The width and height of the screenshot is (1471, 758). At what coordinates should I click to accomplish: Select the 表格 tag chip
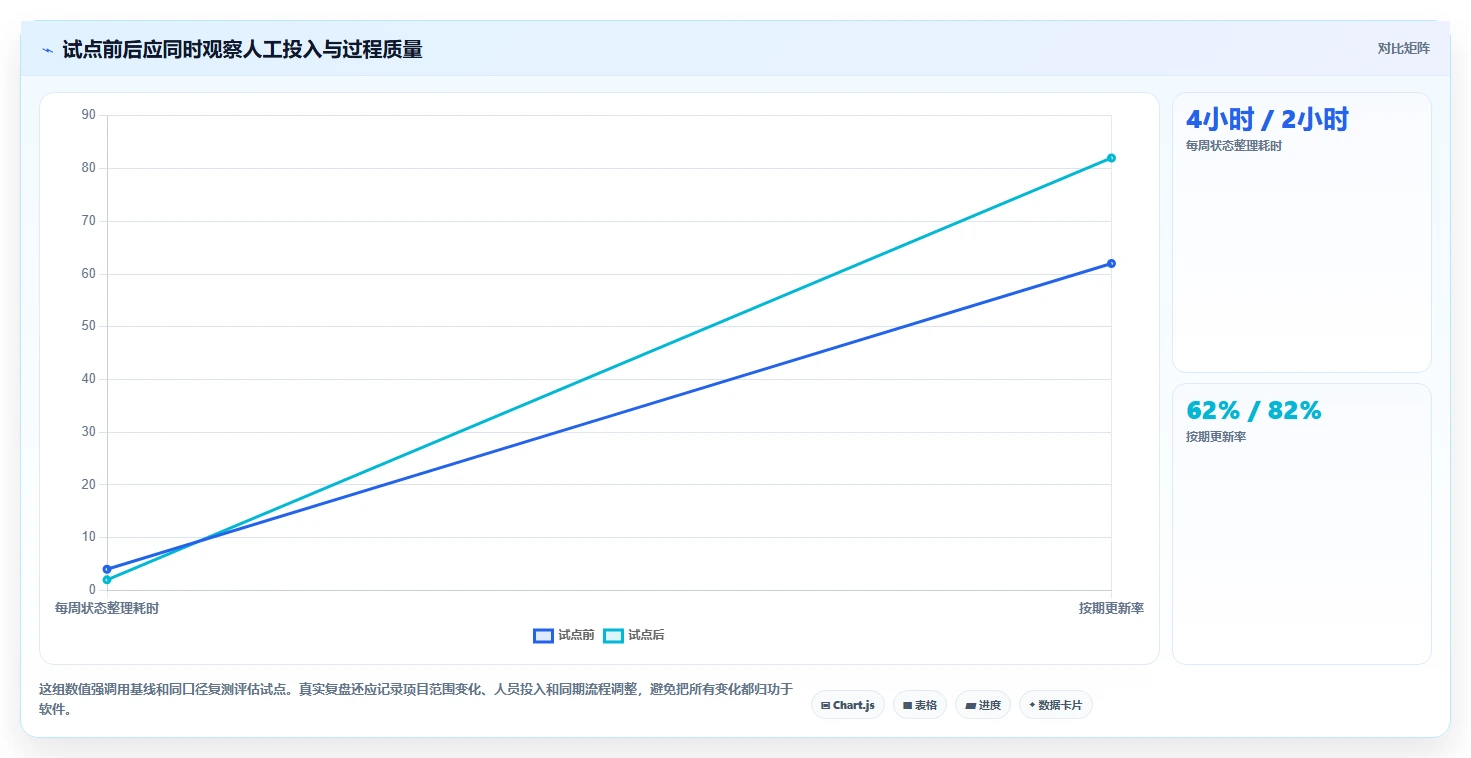click(x=919, y=705)
